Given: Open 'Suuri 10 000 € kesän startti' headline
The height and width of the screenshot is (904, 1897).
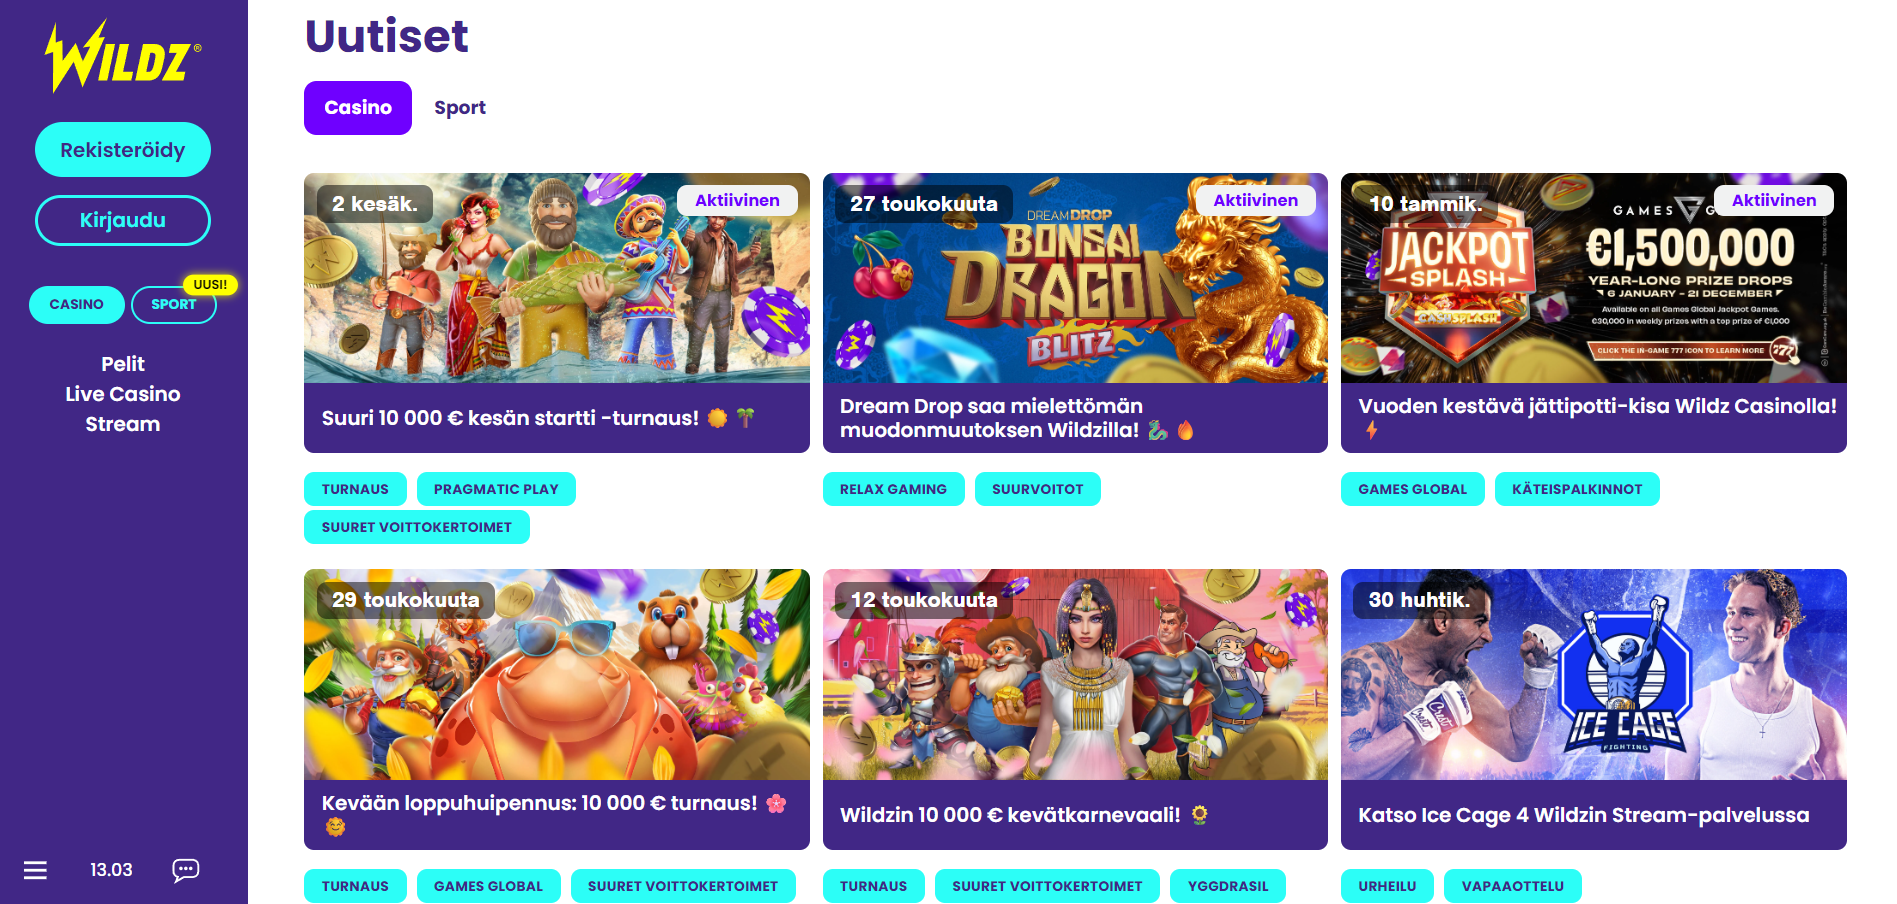Looking at the screenshot, I should tap(510, 418).
